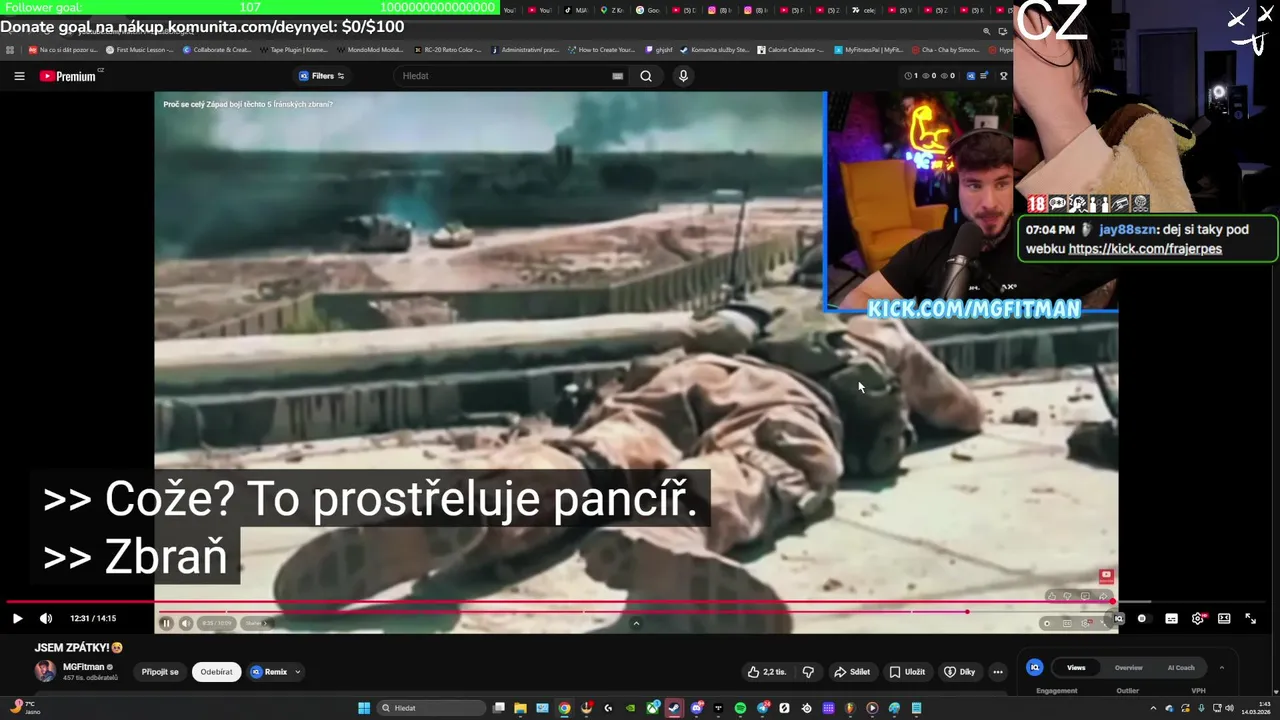Expand the chevron-up under inner video
Viewport: 1280px width, 720px height.
pyautogui.click(x=636, y=623)
